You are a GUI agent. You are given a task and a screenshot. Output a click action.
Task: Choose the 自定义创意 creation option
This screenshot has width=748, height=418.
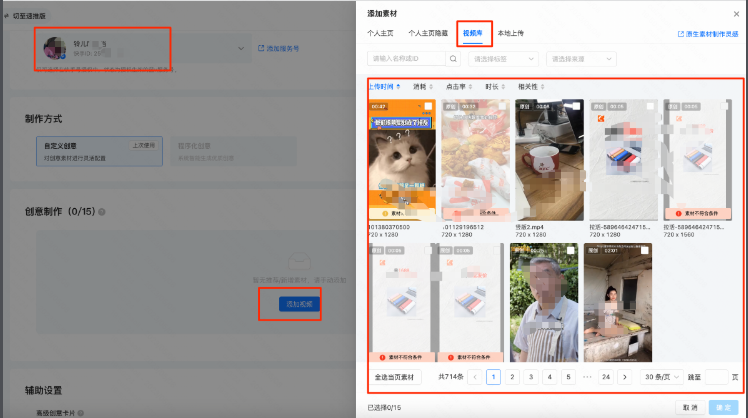pos(99,151)
